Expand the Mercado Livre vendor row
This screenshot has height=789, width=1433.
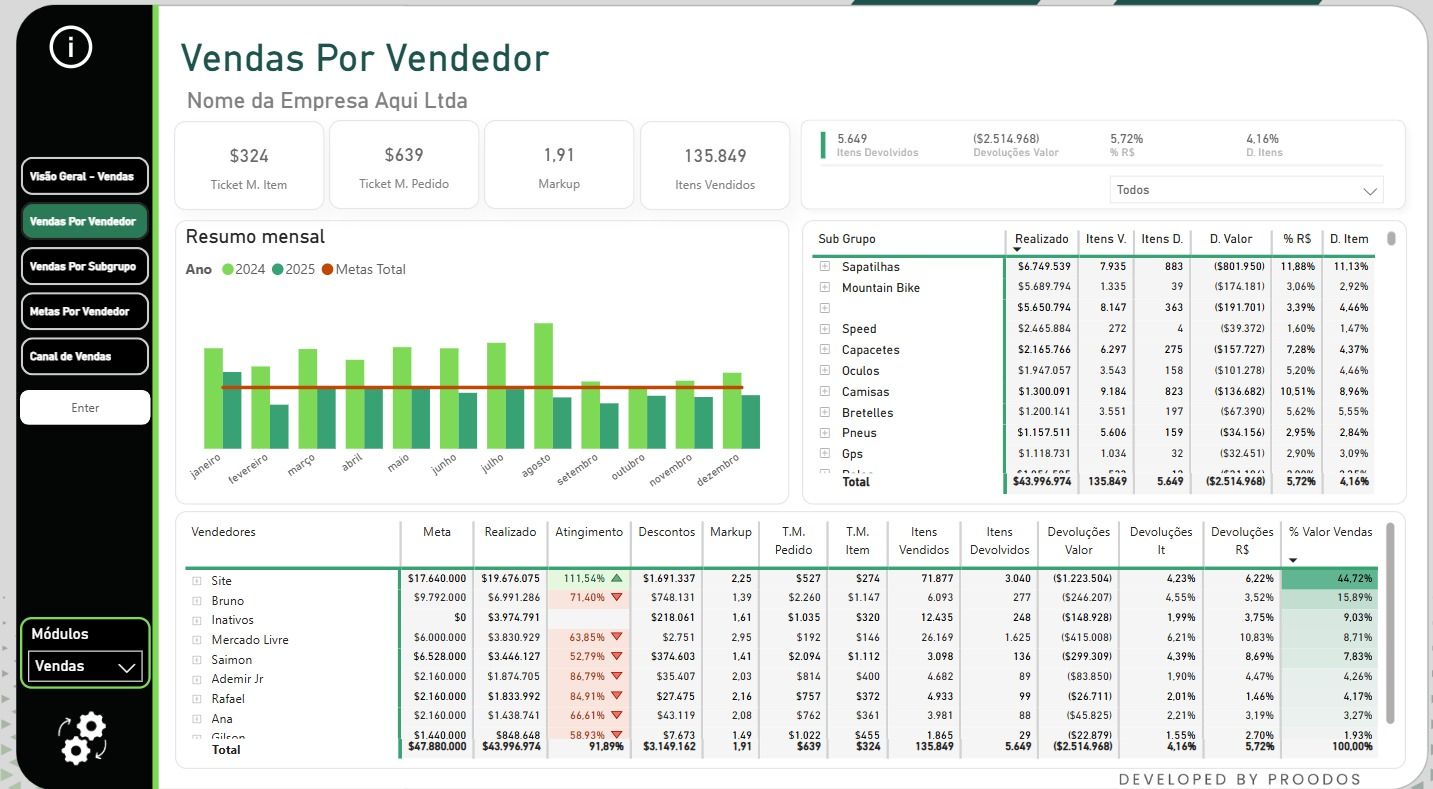point(197,640)
